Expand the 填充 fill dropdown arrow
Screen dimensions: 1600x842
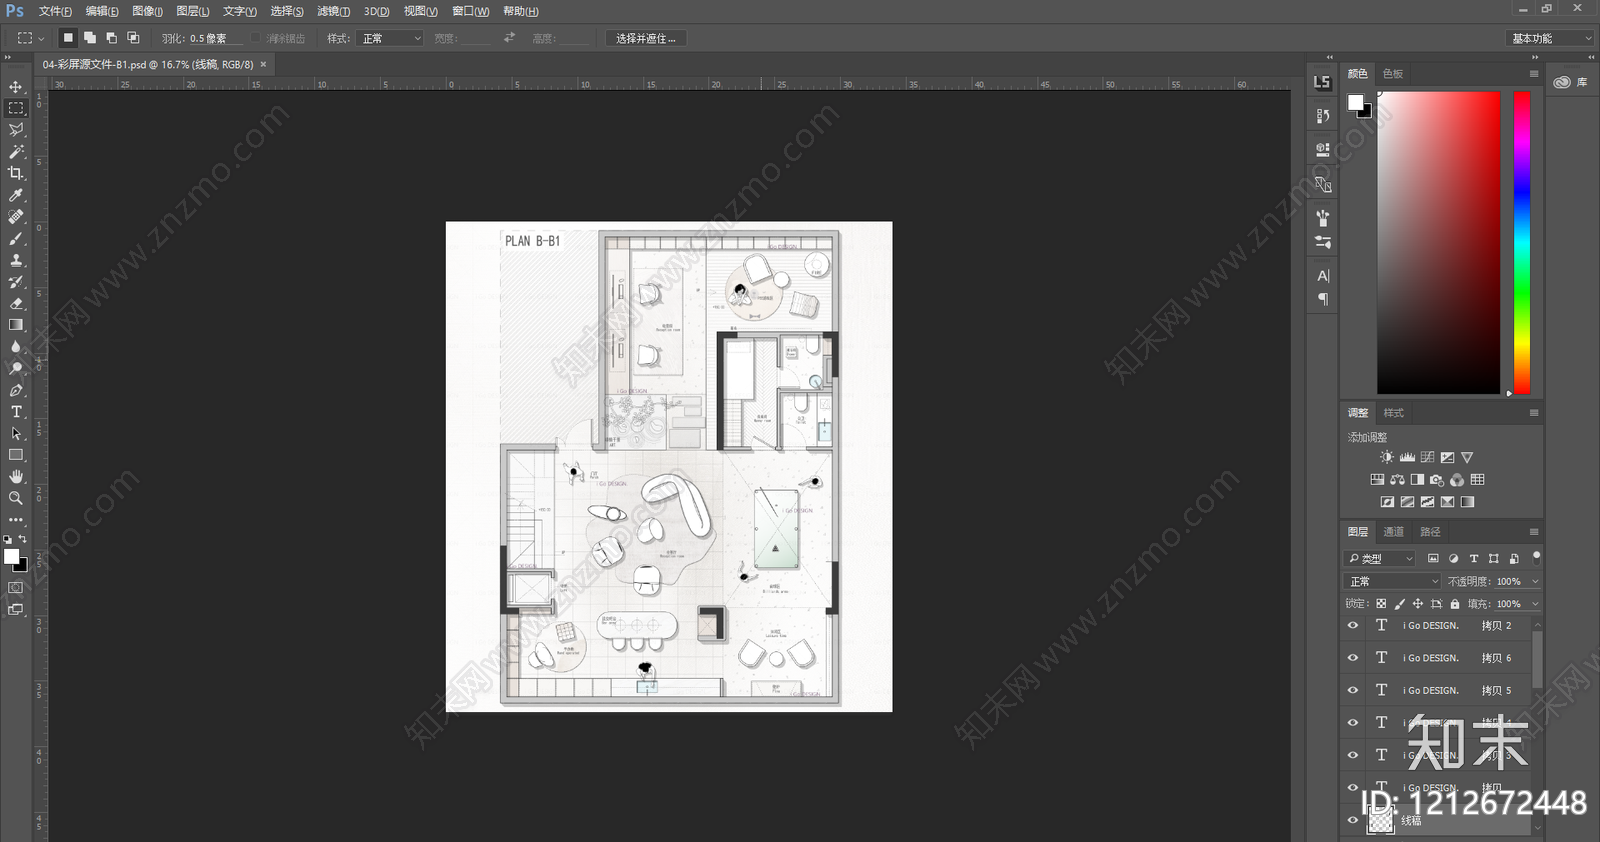(x=1535, y=604)
